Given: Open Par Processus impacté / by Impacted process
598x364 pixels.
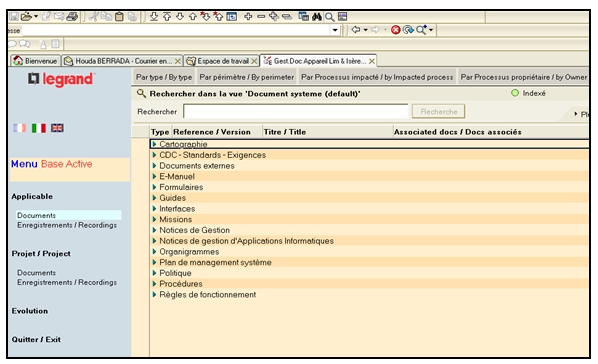Looking at the screenshot, I should pyautogui.click(x=377, y=77).
